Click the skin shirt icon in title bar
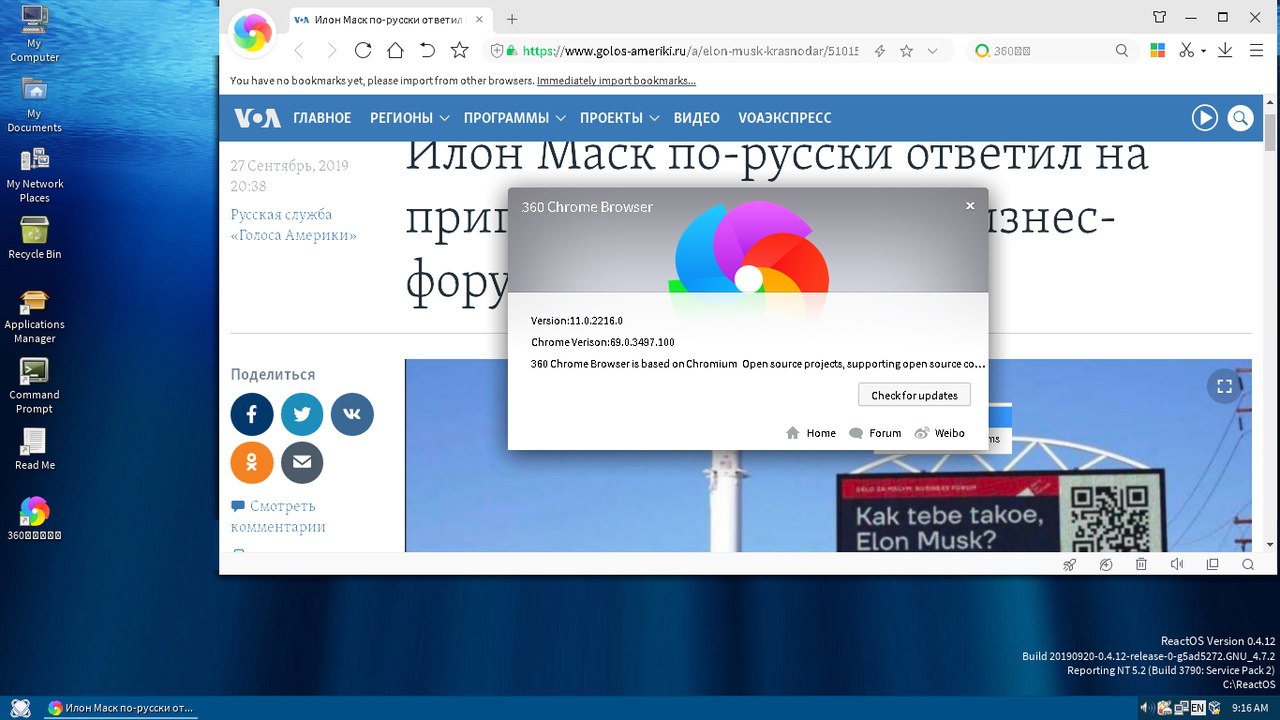 [x=1159, y=17]
